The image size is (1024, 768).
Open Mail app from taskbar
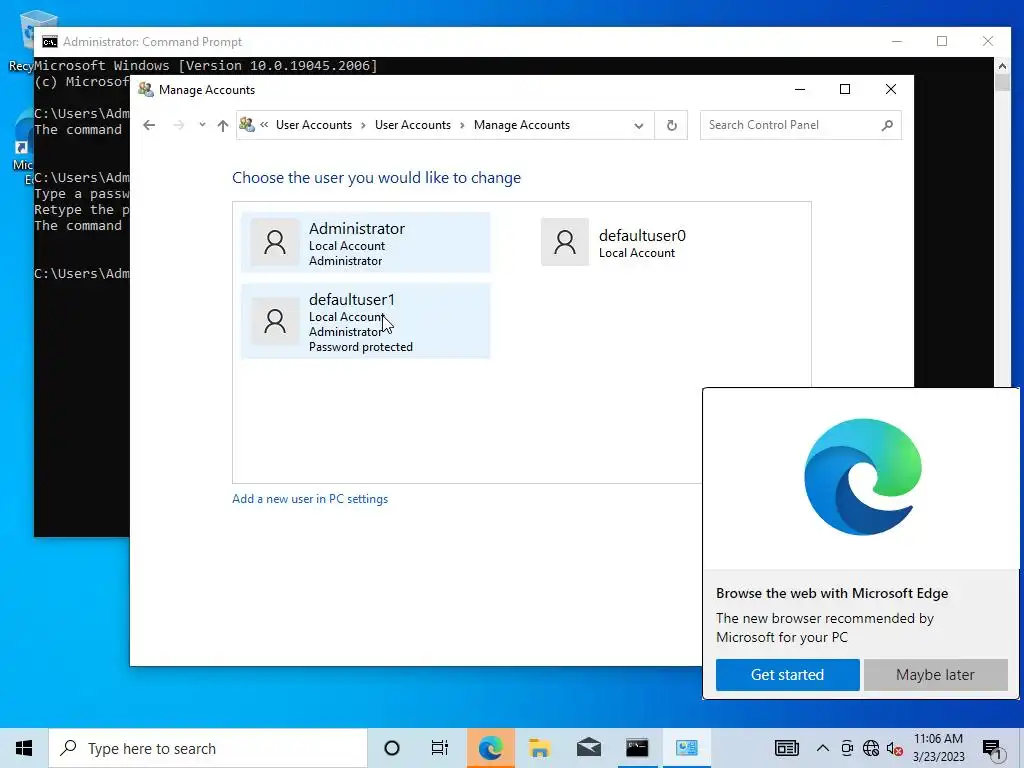588,748
